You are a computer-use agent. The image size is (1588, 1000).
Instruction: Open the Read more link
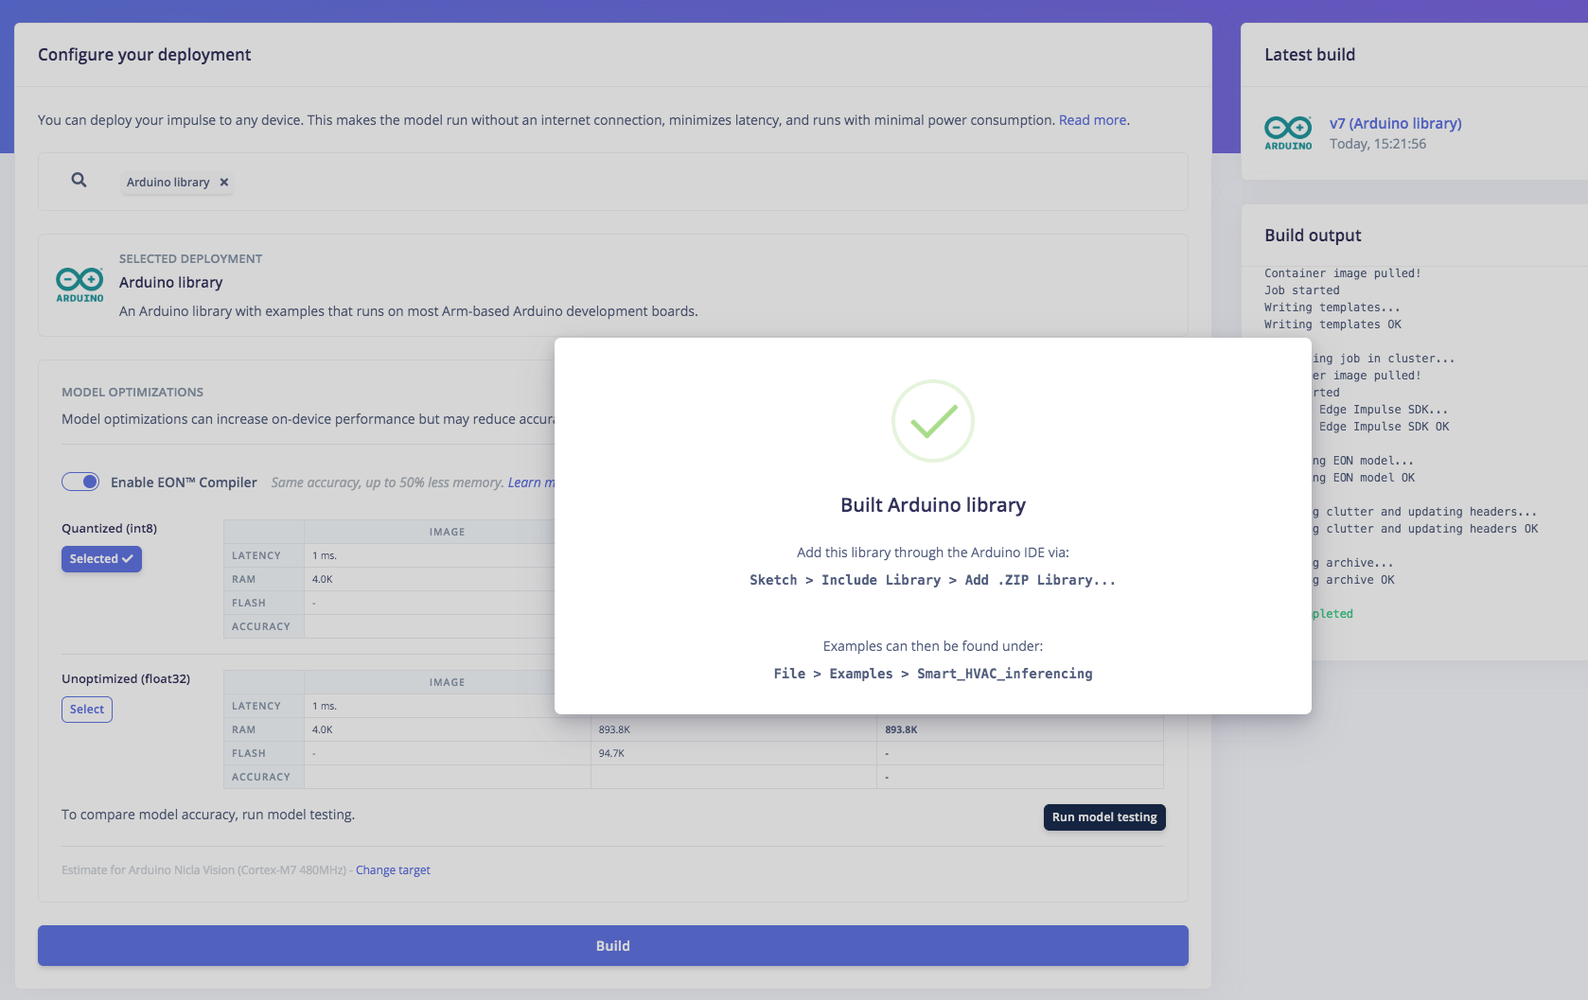click(1092, 120)
